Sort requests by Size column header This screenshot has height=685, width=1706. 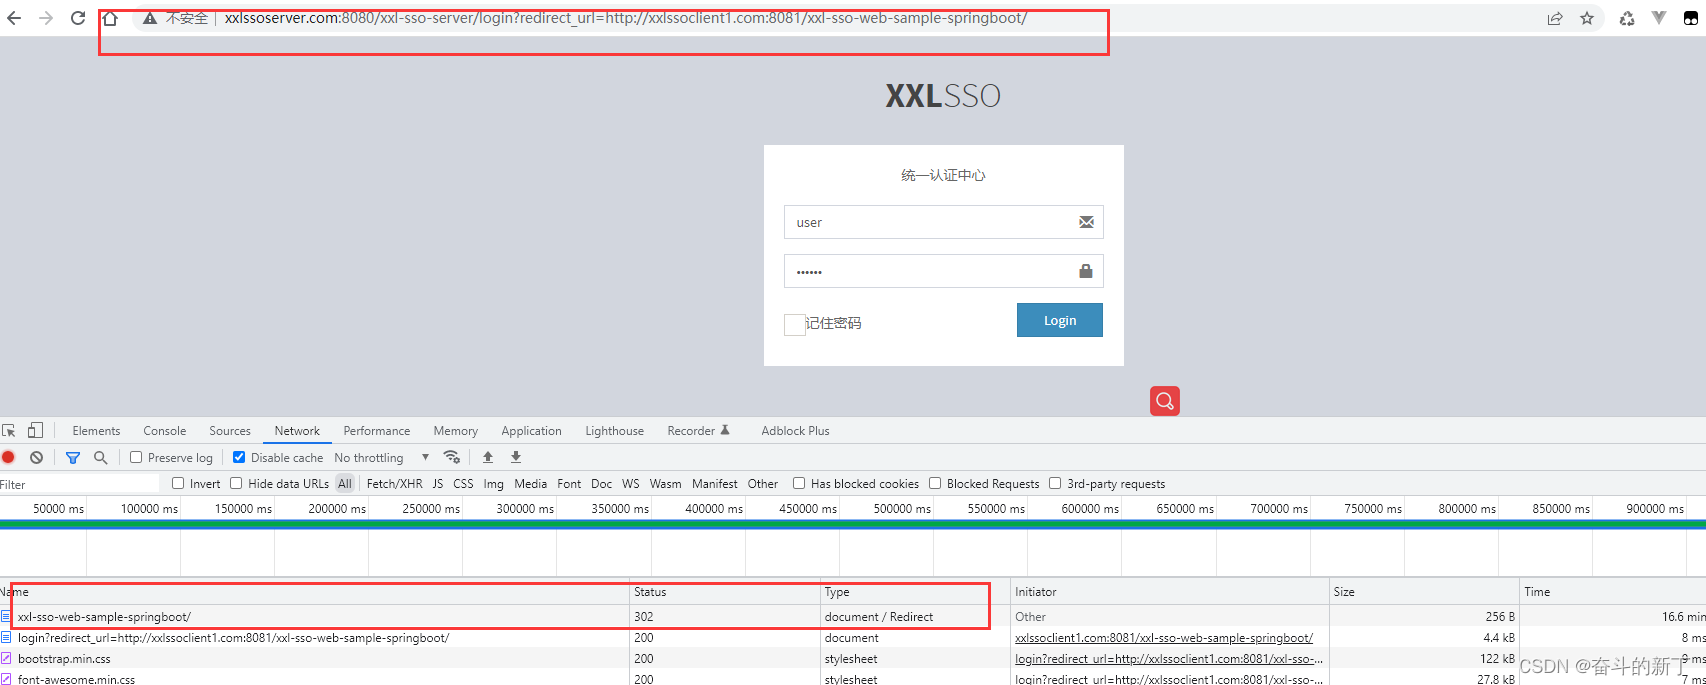(x=1423, y=592)
